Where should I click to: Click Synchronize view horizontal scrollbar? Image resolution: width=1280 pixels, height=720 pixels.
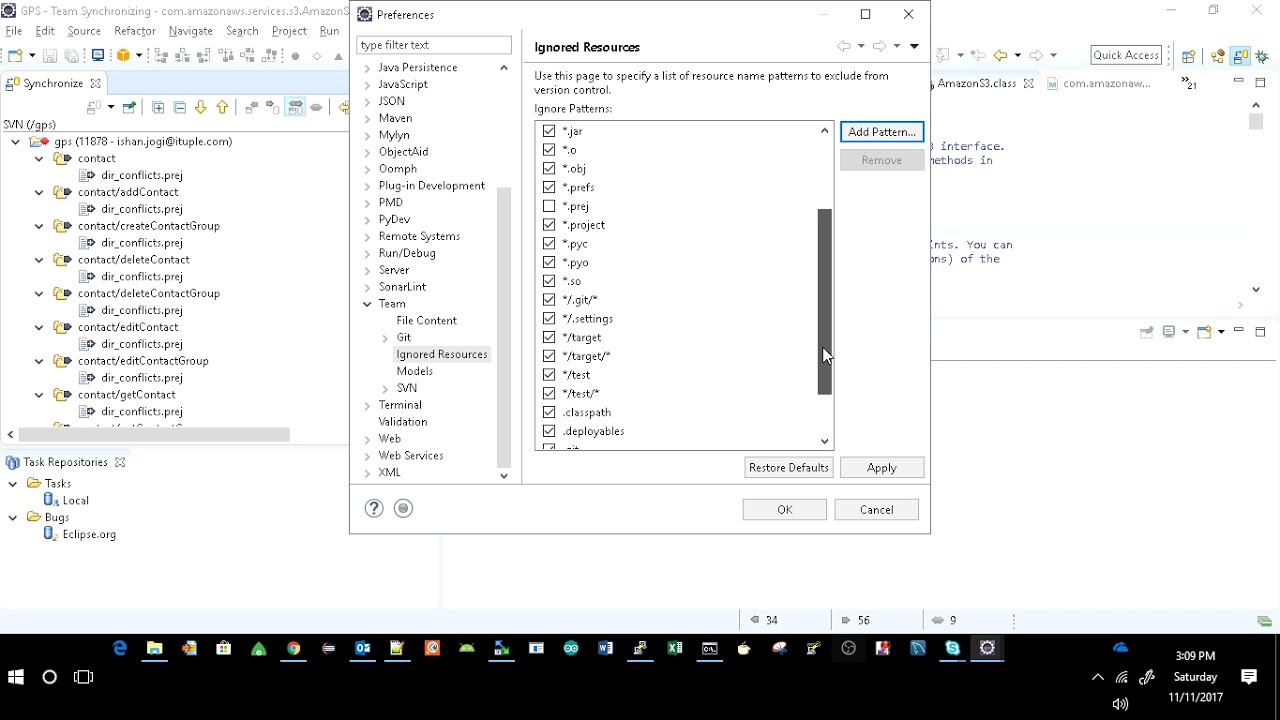tap(154, 434)
